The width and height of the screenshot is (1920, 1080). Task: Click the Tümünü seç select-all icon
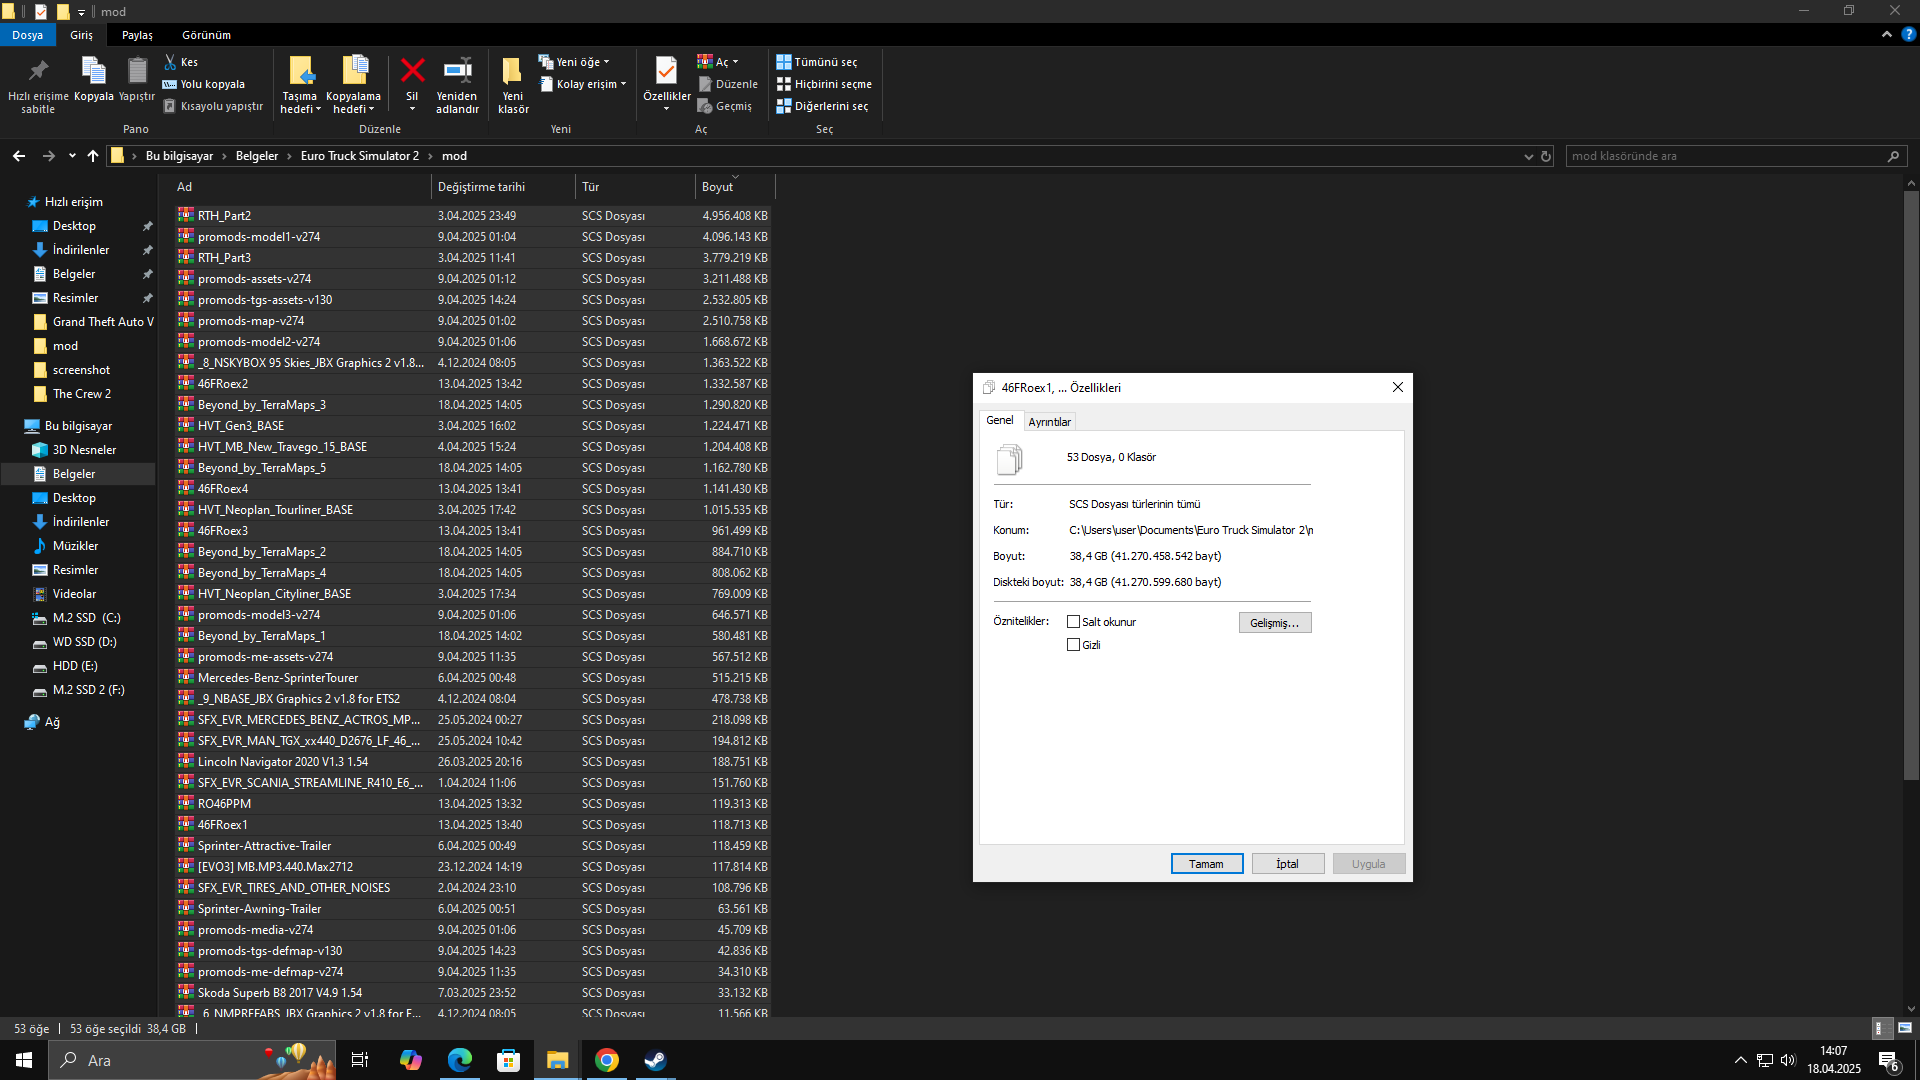click(x=784, y=62)
